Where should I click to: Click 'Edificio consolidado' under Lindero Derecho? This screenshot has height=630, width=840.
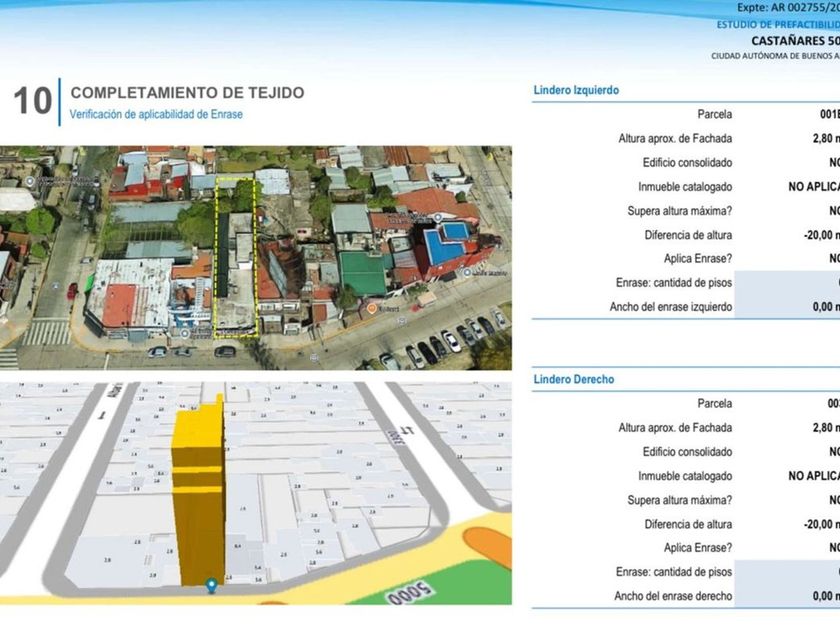pyautogui.click(x=687, y=452)
